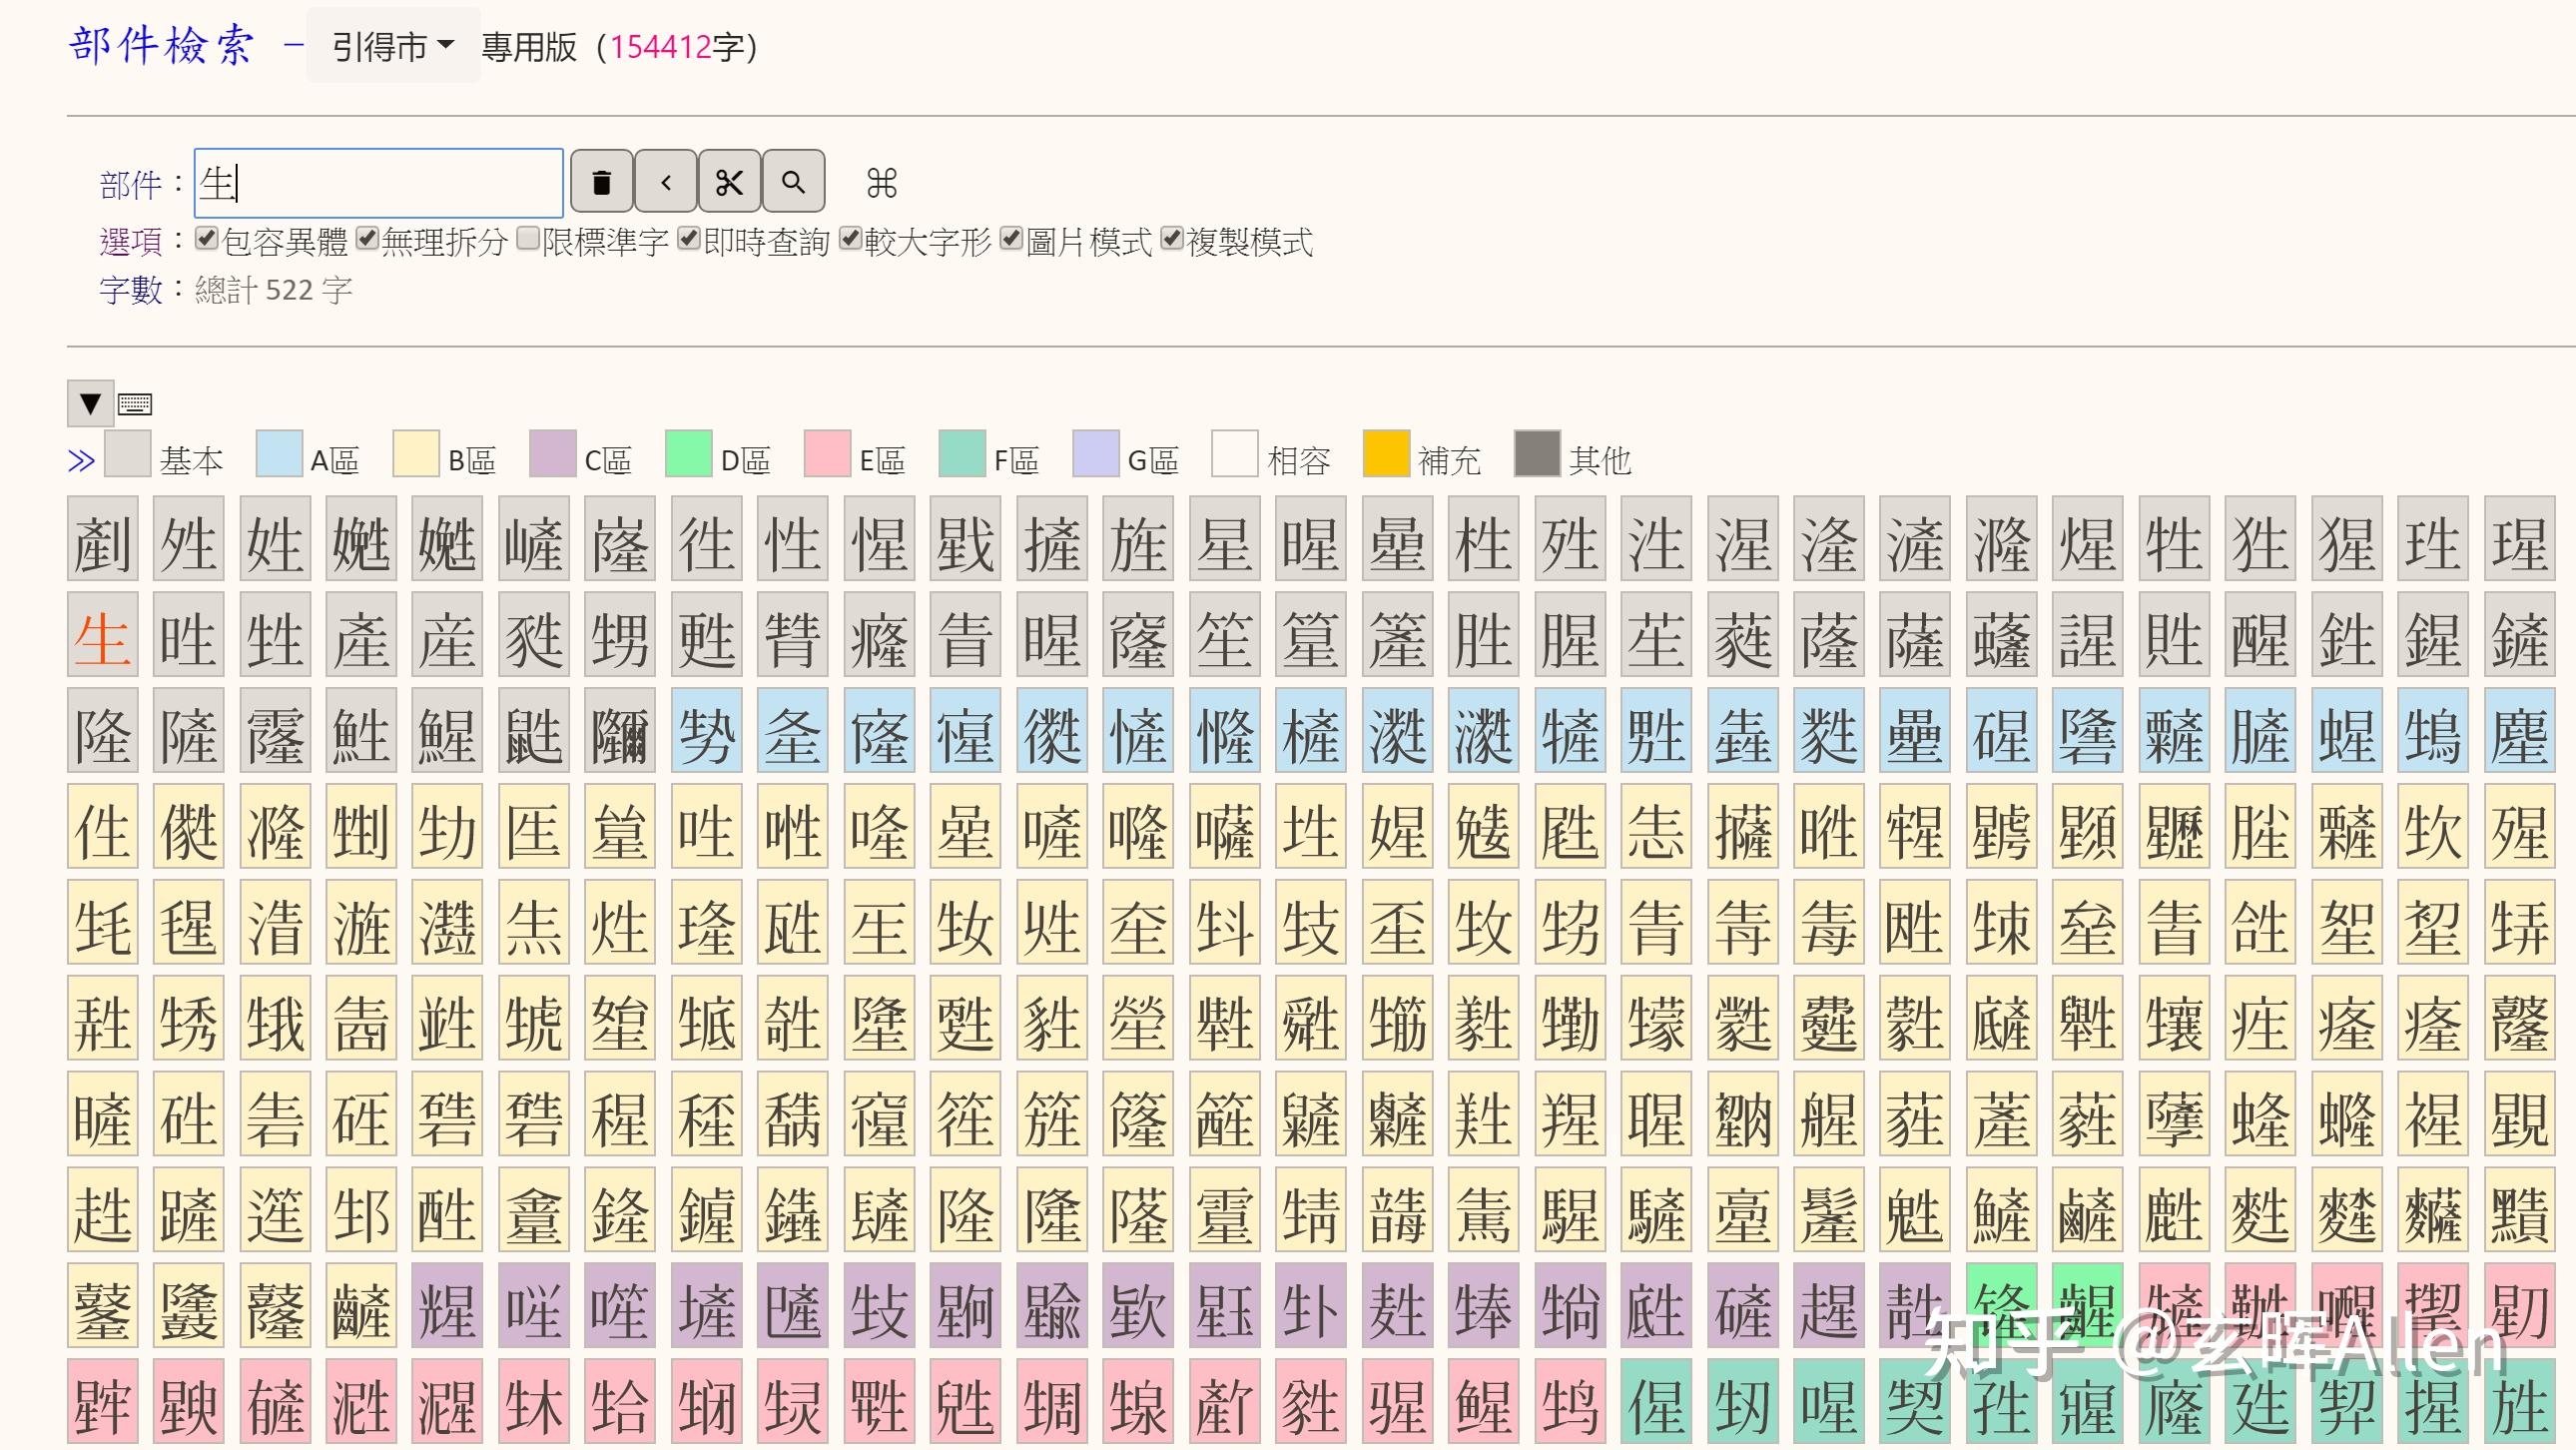Click the 部件 label link
Screen dimensions: 2576x1450
(x=131, y=185)
